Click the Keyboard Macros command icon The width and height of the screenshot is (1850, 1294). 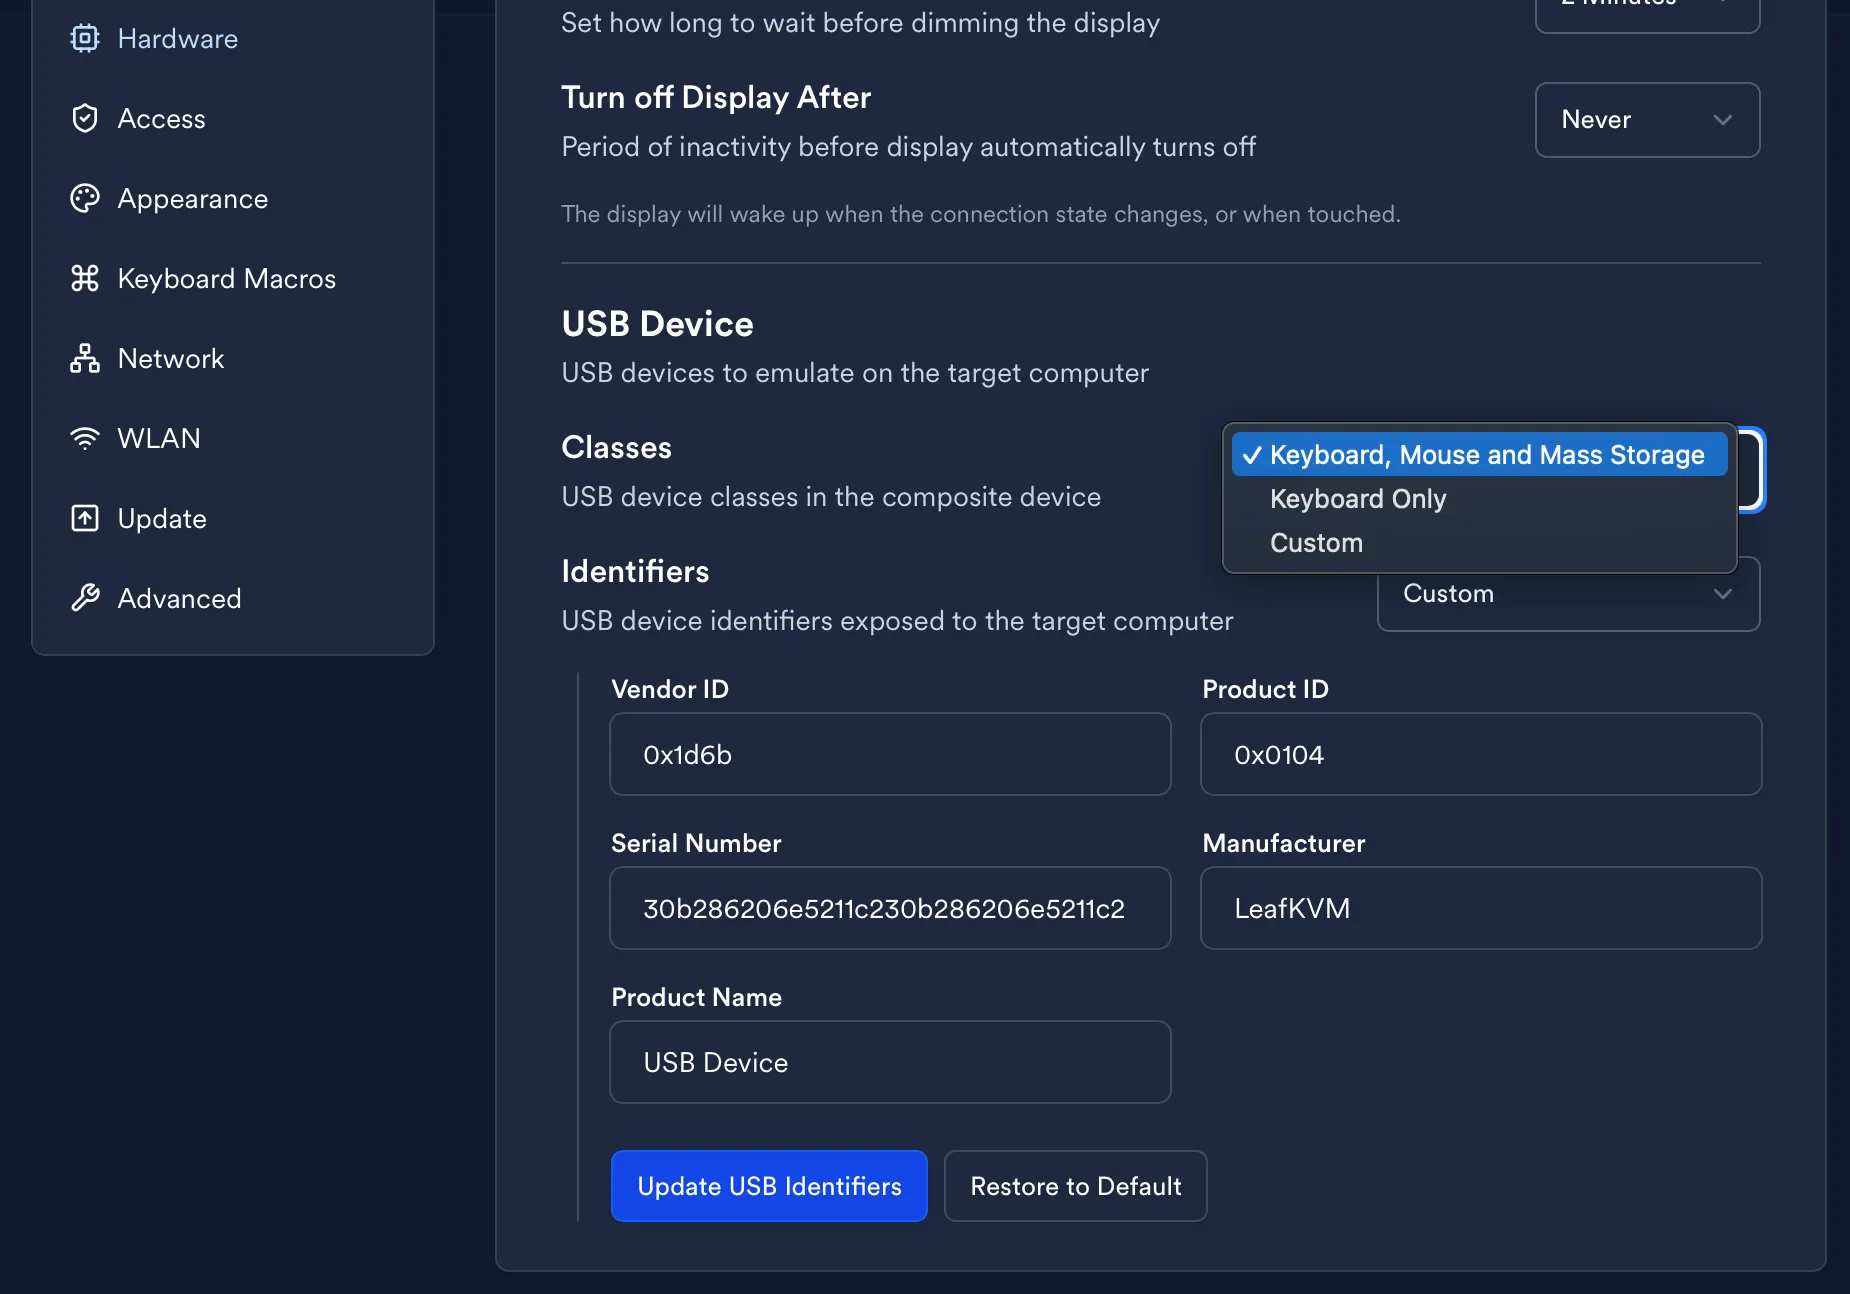pyautogui.click(x=85, y=278)
